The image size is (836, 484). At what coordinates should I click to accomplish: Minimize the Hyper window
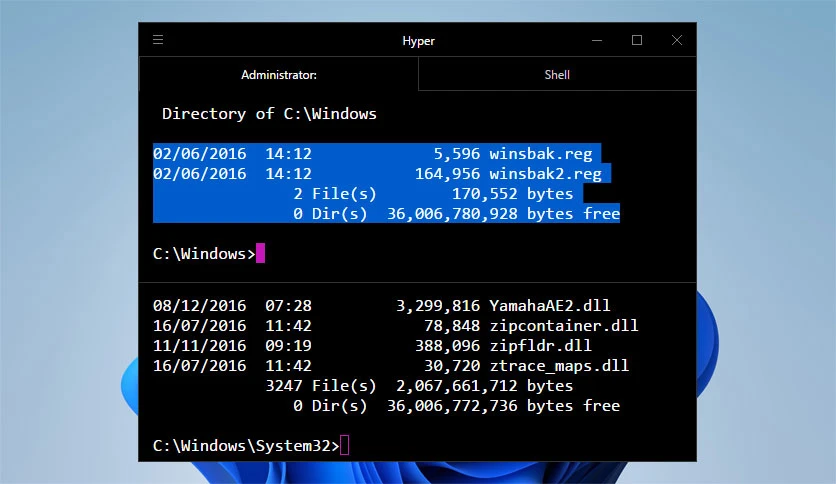point(597,41)
